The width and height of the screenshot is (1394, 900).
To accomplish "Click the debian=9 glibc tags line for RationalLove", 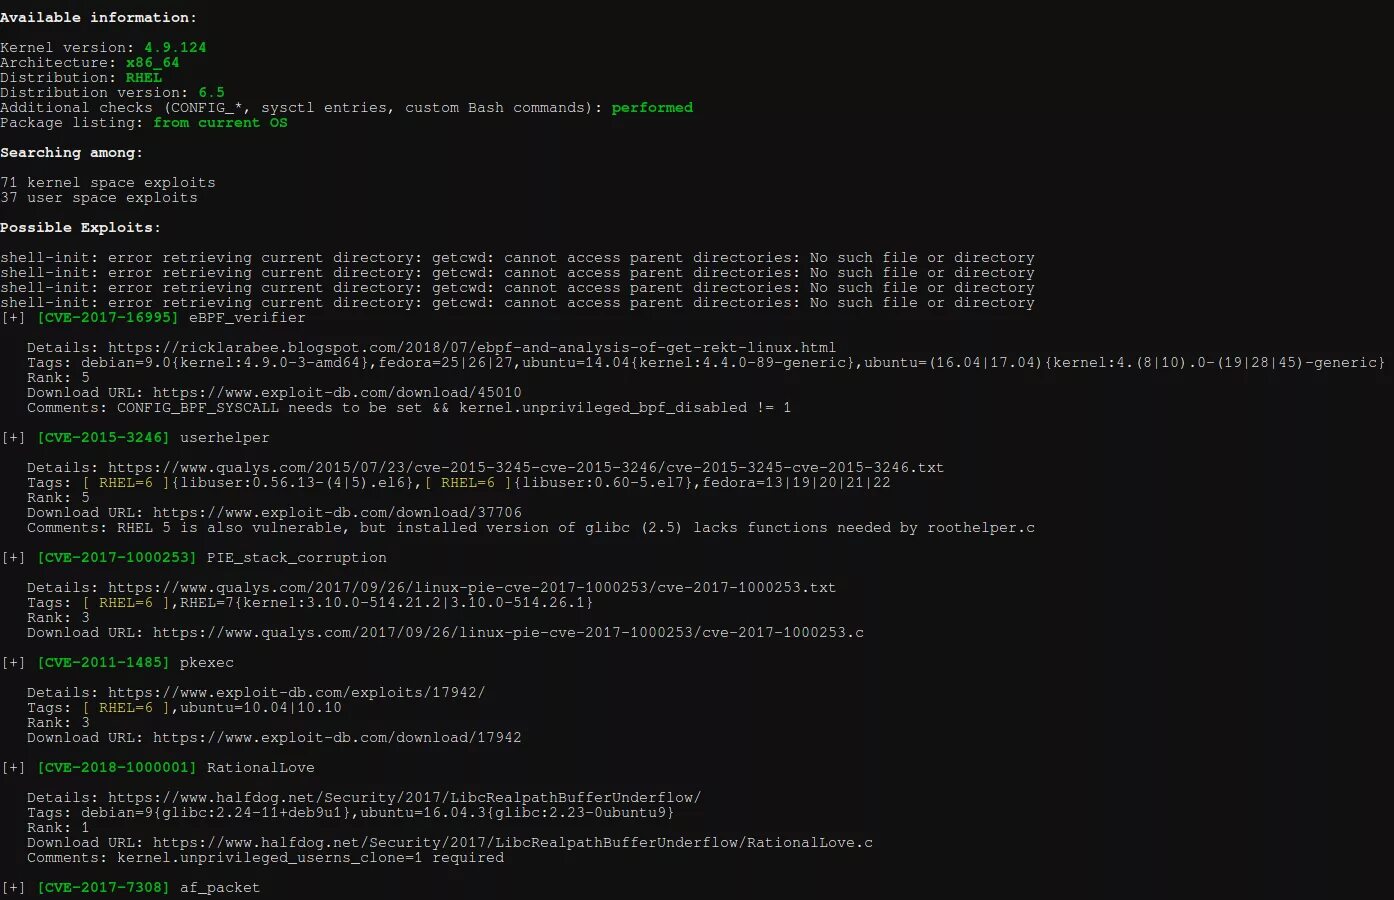I will [351, 812].
